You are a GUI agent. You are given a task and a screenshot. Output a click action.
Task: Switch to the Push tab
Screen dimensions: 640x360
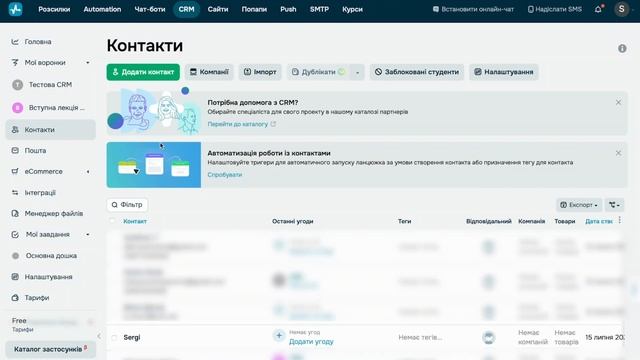pyautogui.click(x=288, y=9)
